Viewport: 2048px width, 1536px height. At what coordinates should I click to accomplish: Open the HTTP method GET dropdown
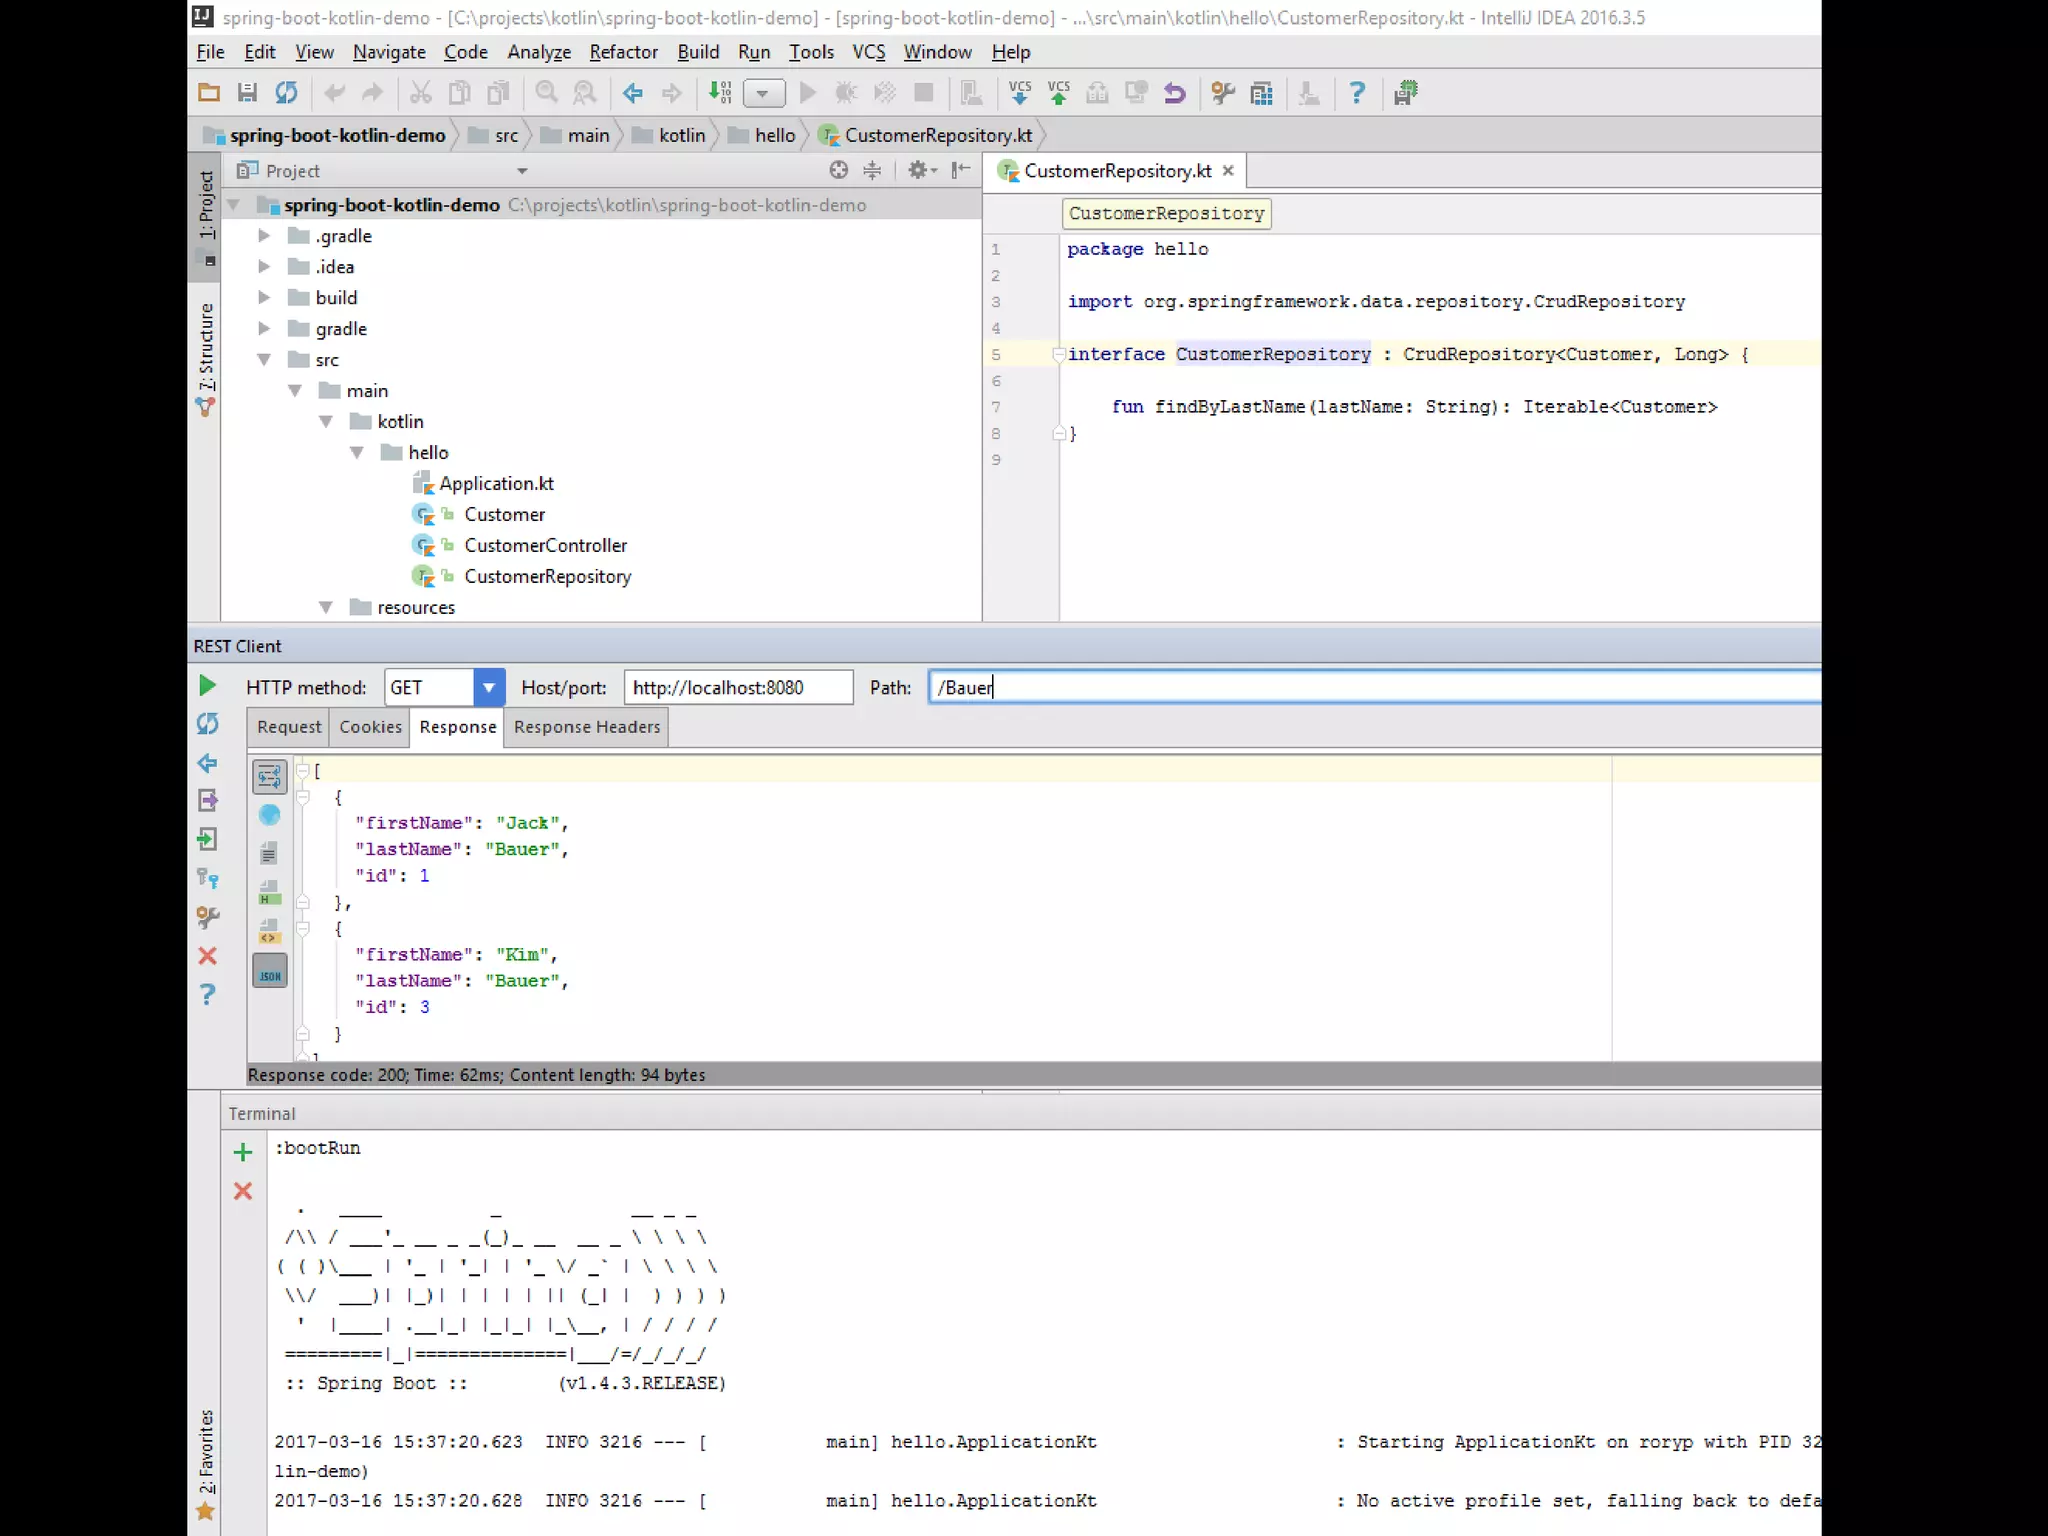[488, 688]
